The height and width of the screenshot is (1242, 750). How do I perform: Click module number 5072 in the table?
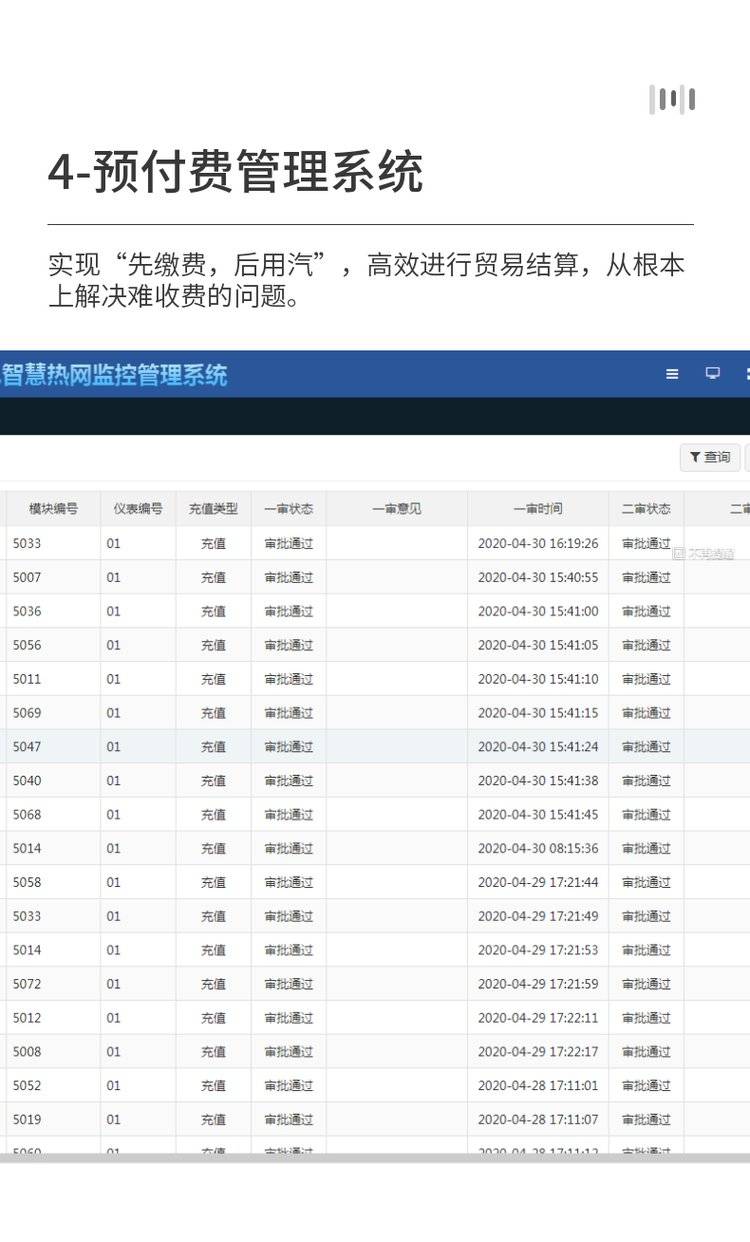click(x=27, y=984)
